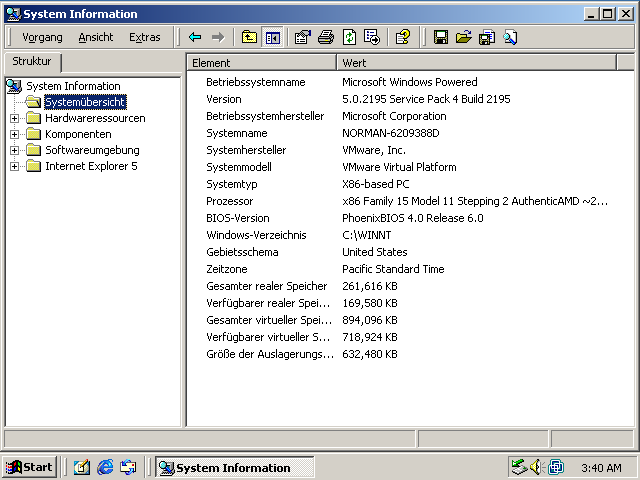This screenshot has height=480, width=640.
Task: Select Internet Explorer 5 tree item
Action: tap(91, 166)
